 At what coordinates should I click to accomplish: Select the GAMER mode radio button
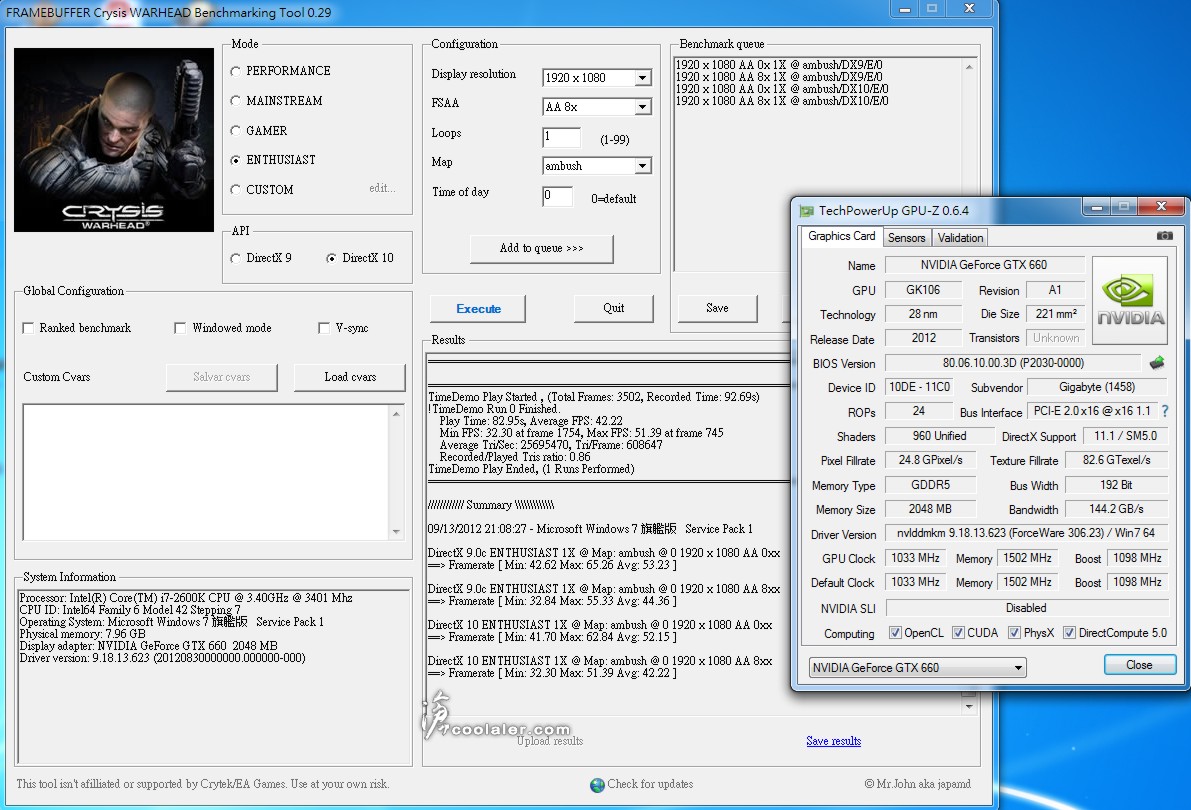pyautogui.click(x=235, y=131)
